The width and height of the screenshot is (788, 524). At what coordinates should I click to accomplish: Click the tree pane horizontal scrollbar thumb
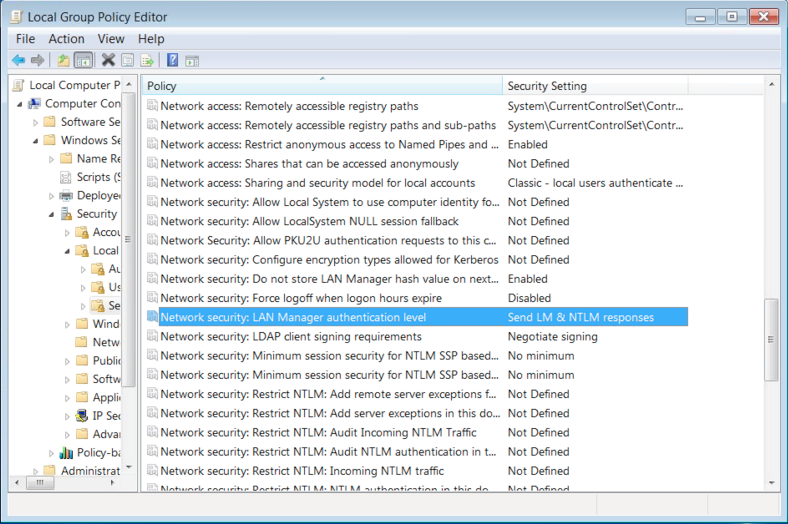point(40,482)
